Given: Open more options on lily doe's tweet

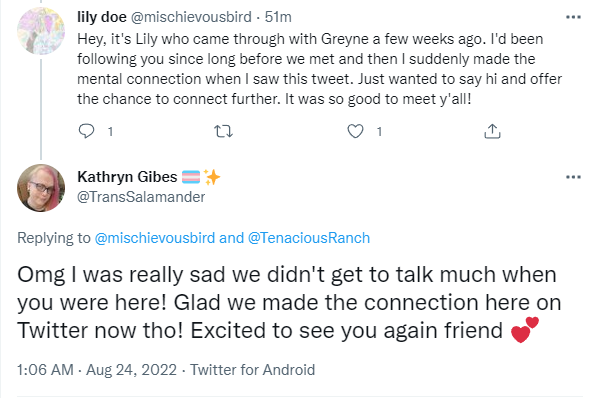Looking at the screenshot, I should [573, 17].
